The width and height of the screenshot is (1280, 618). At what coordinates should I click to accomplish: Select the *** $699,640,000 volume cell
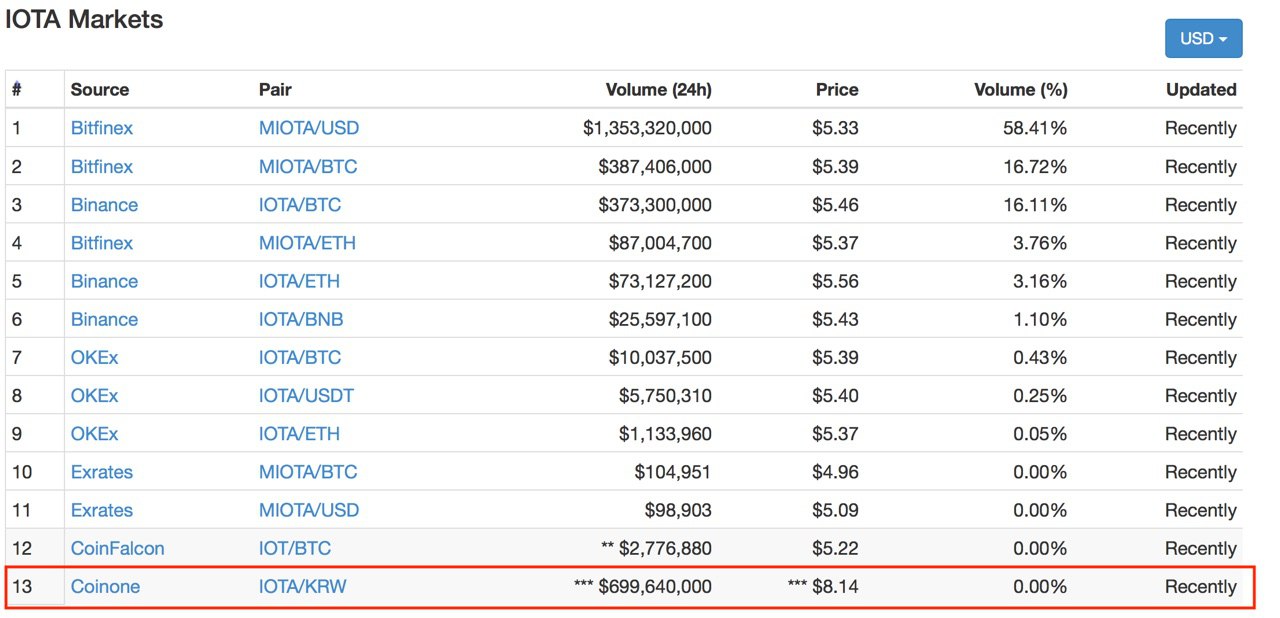pos(643,586)
